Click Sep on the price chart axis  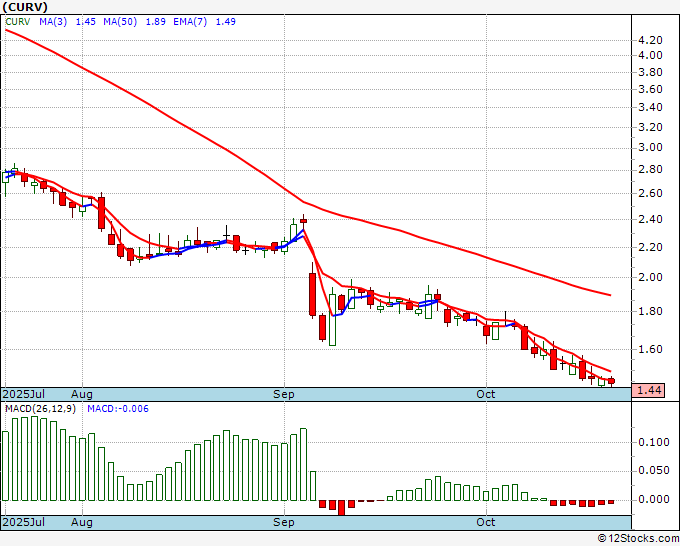pyautogui.click(x=284, y=394)
